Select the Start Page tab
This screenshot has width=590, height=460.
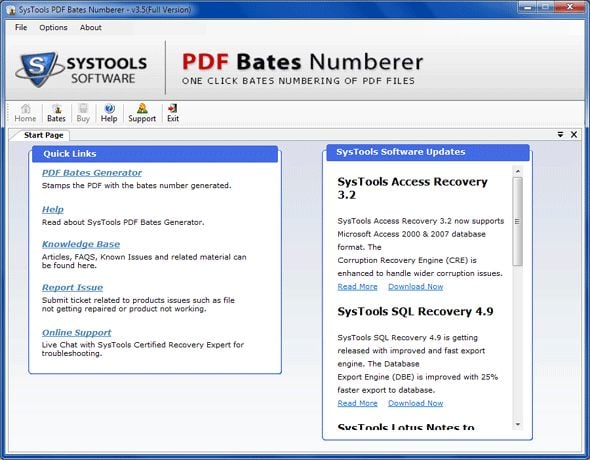43,135
